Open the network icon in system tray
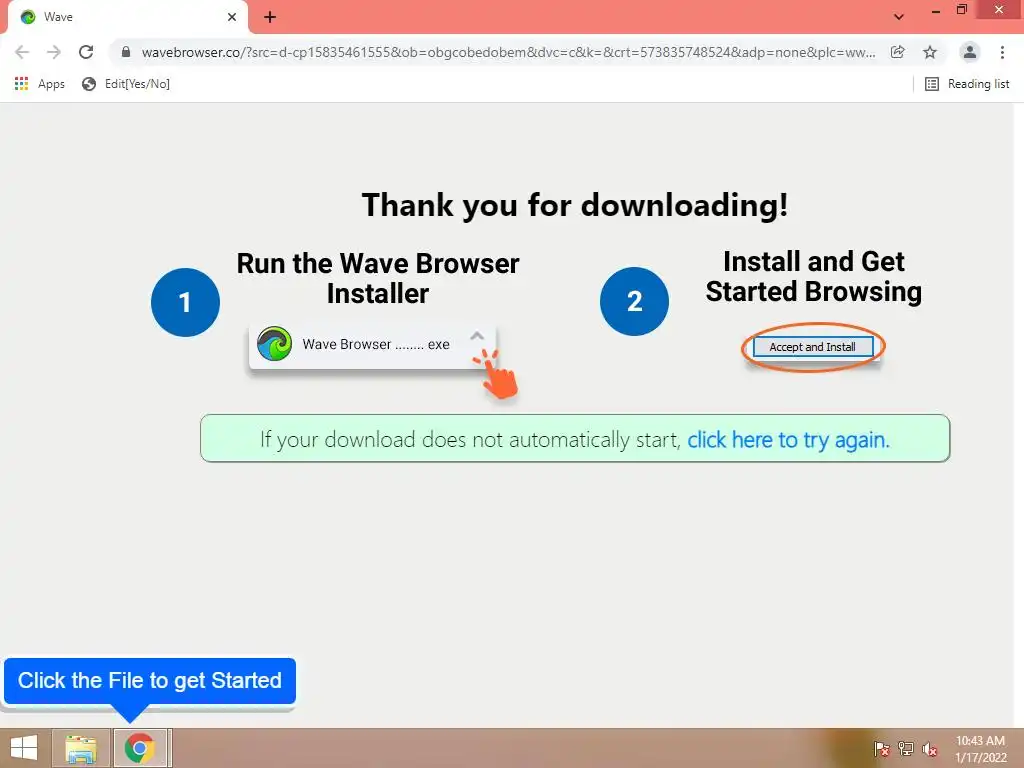Screen dimensions: 1024x768 point(906,749)
